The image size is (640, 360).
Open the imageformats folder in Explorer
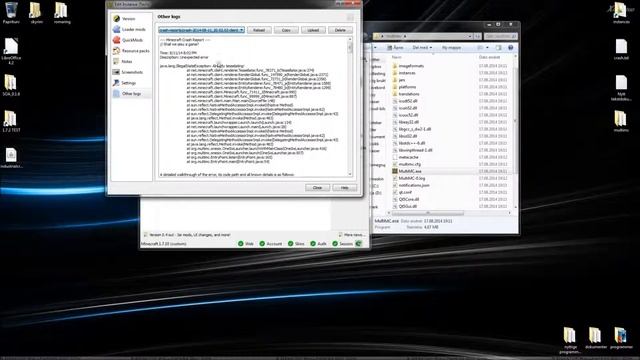(x=411, y=66)
